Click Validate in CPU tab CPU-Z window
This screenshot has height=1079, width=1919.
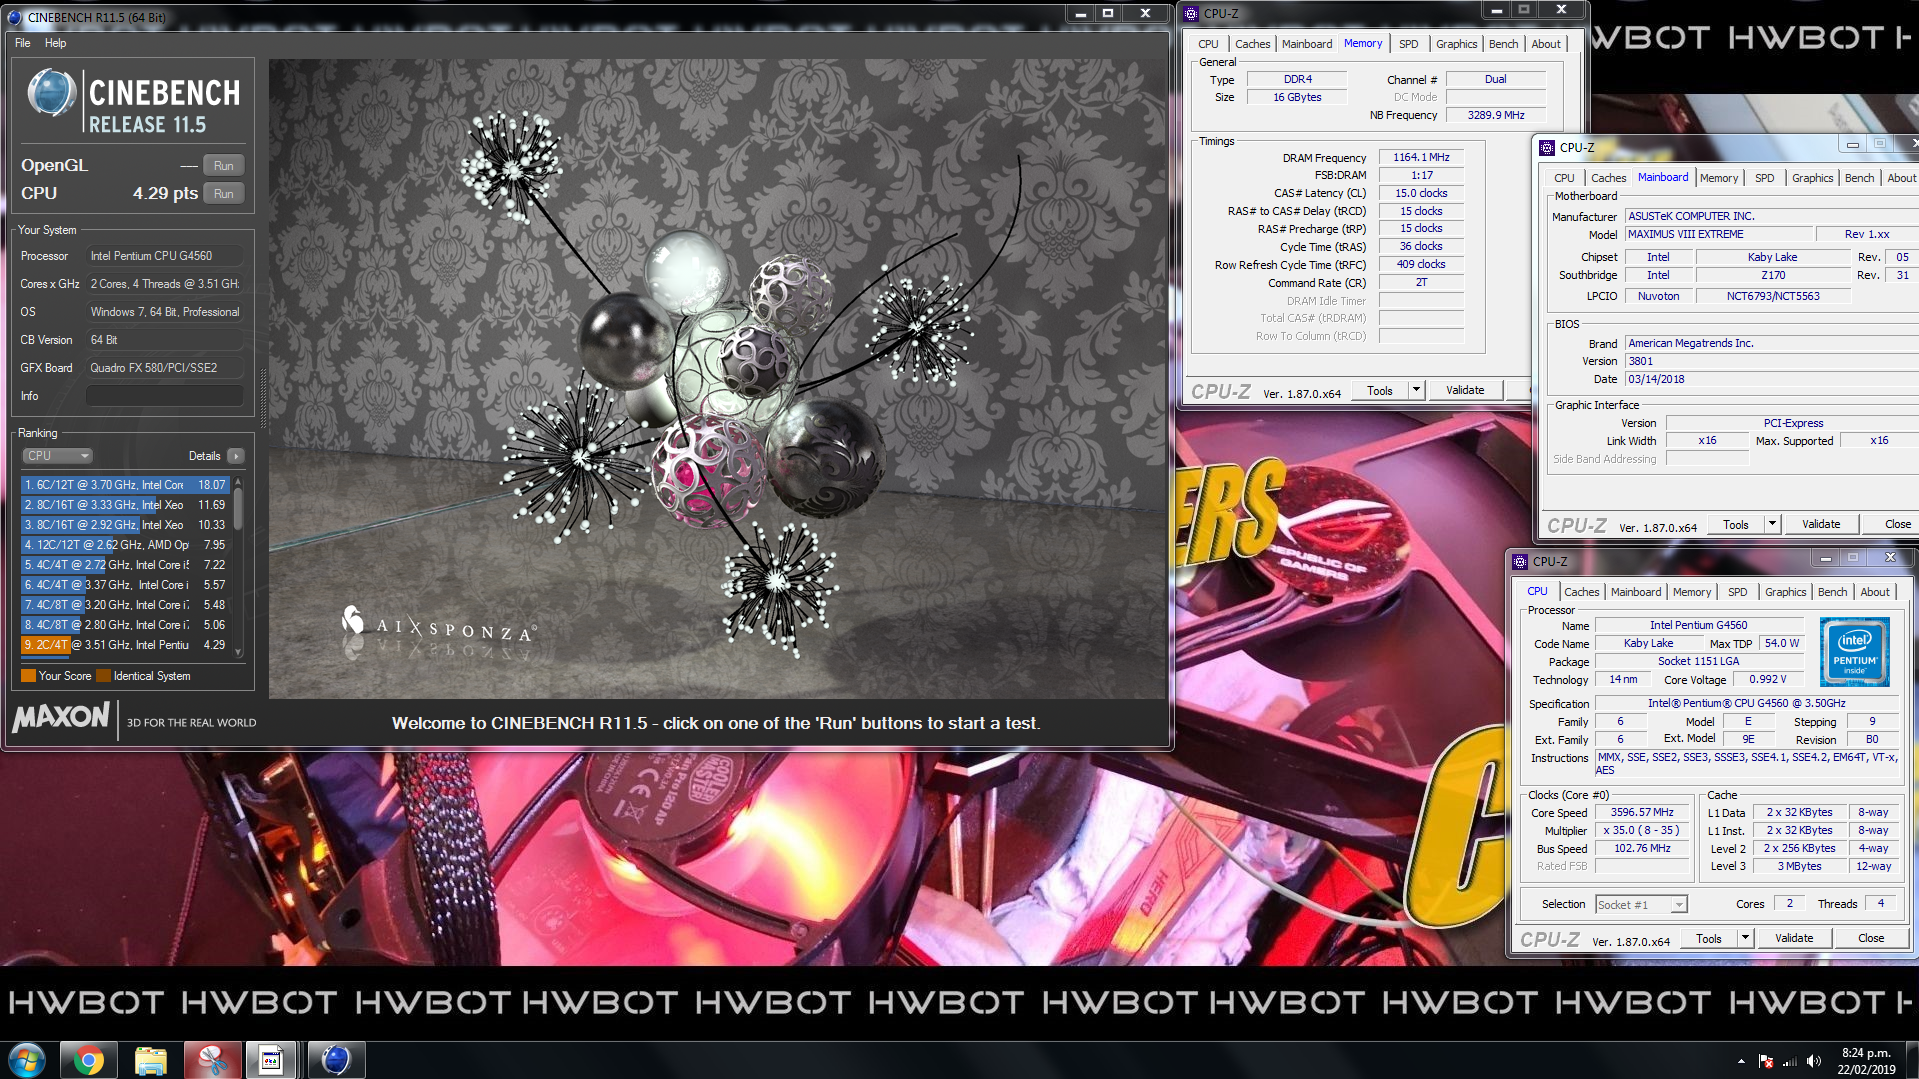point(1794,939)
